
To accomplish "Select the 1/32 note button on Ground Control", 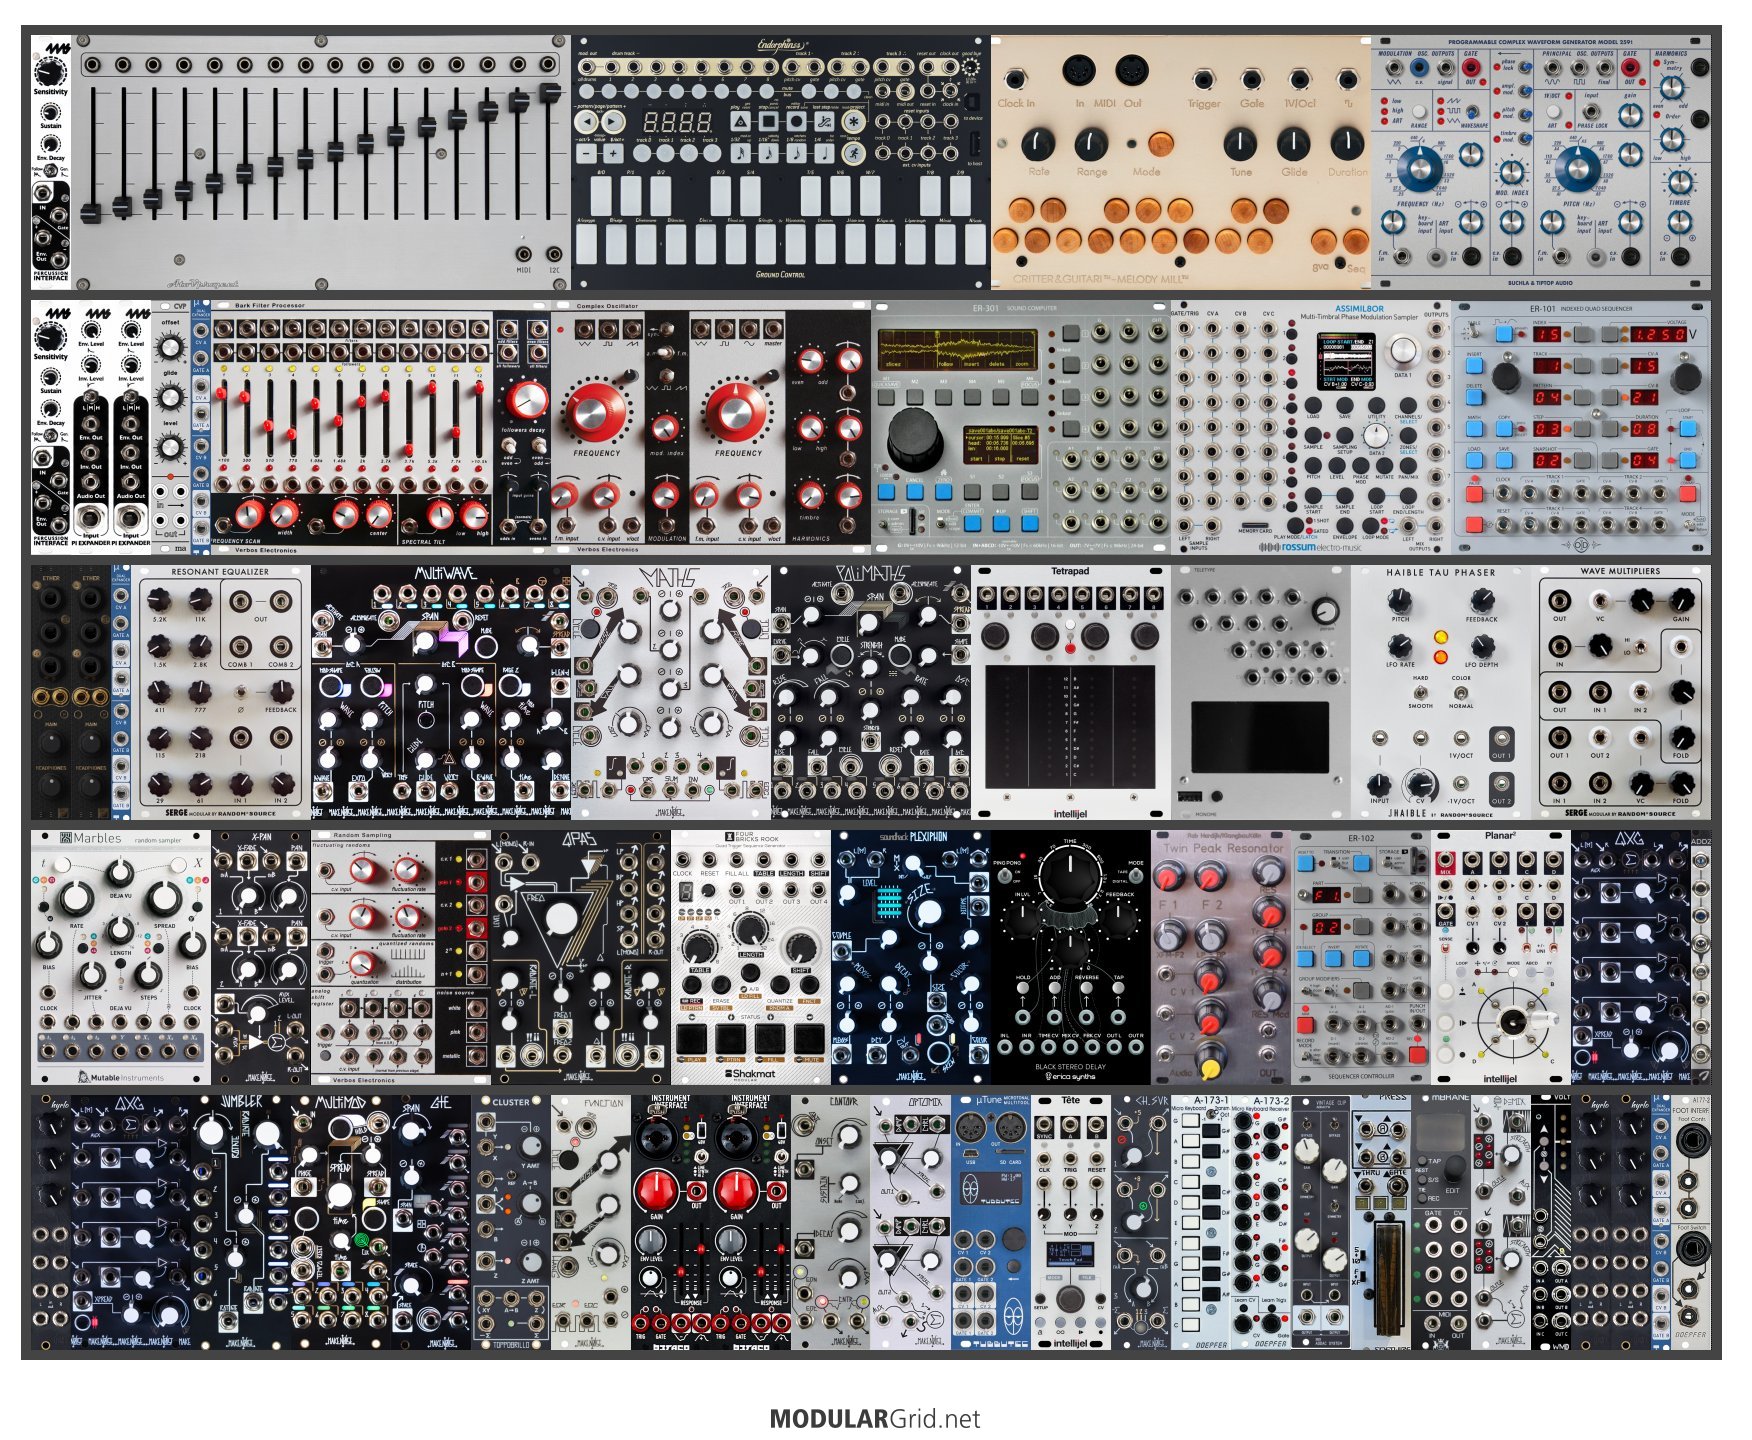I will 739,154.
